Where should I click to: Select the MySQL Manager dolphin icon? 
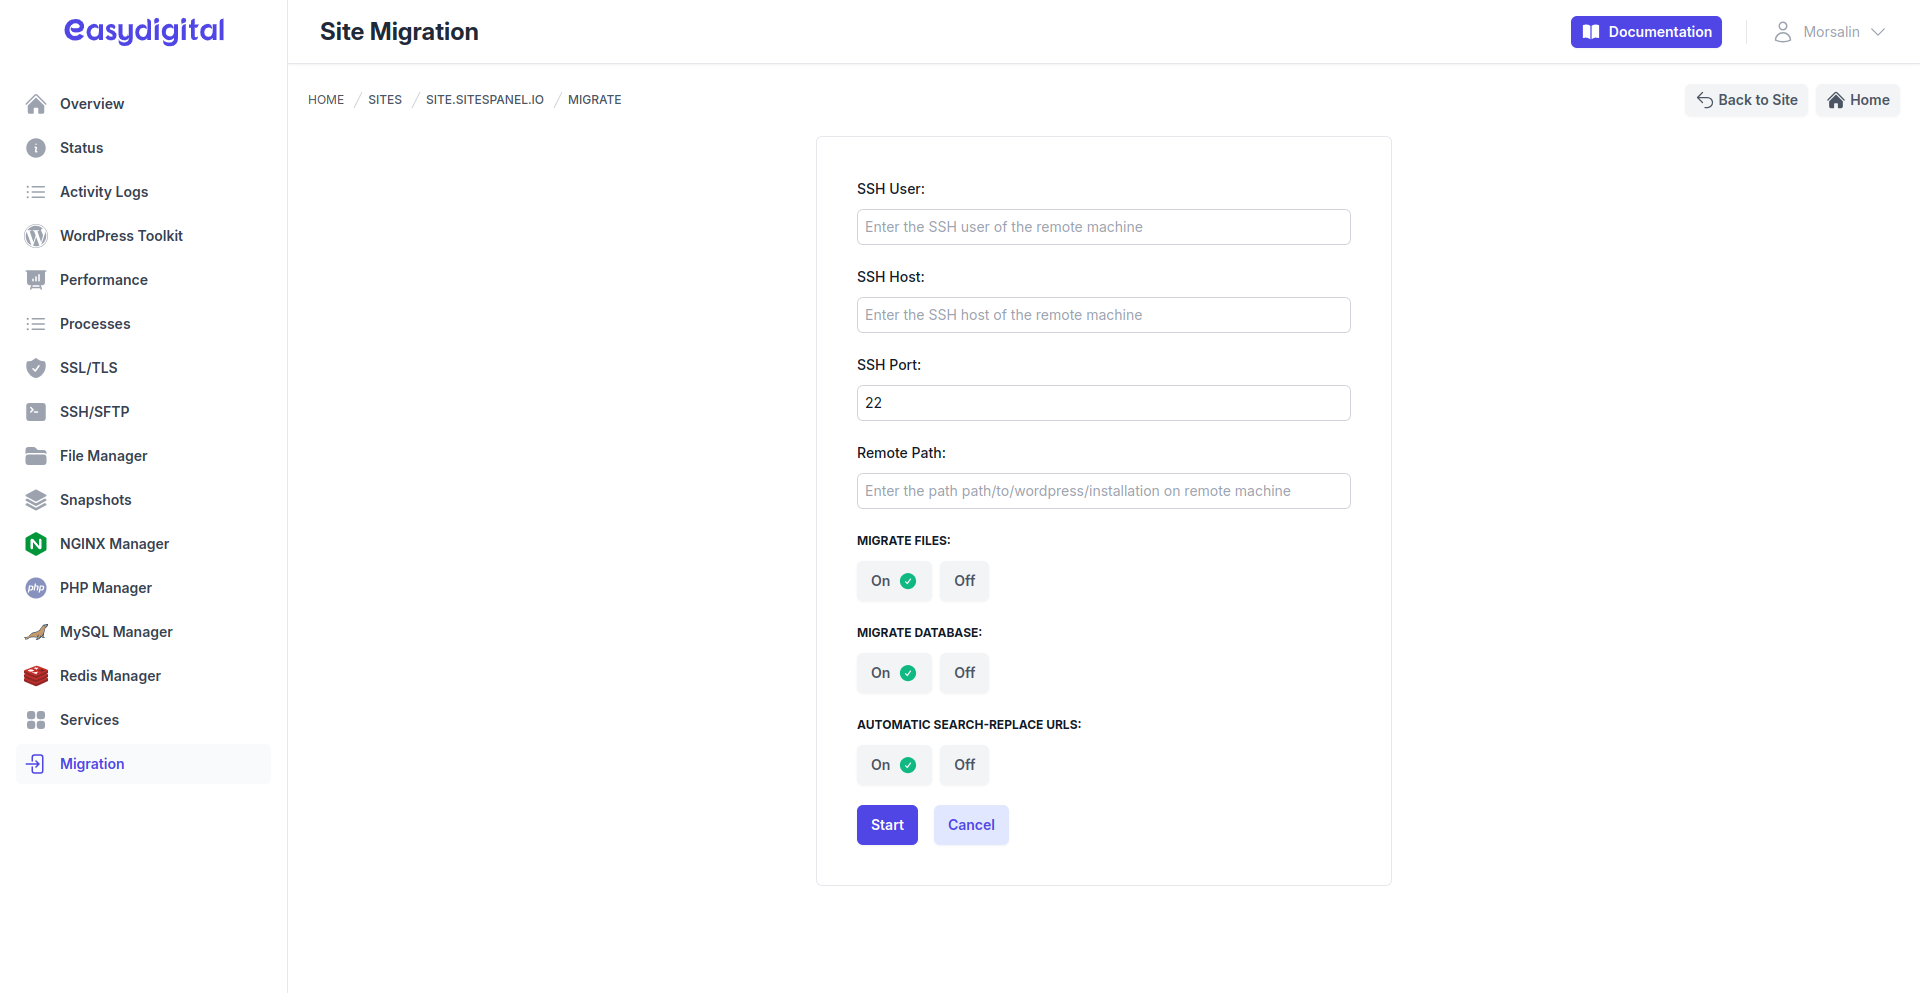click(35, 631)
